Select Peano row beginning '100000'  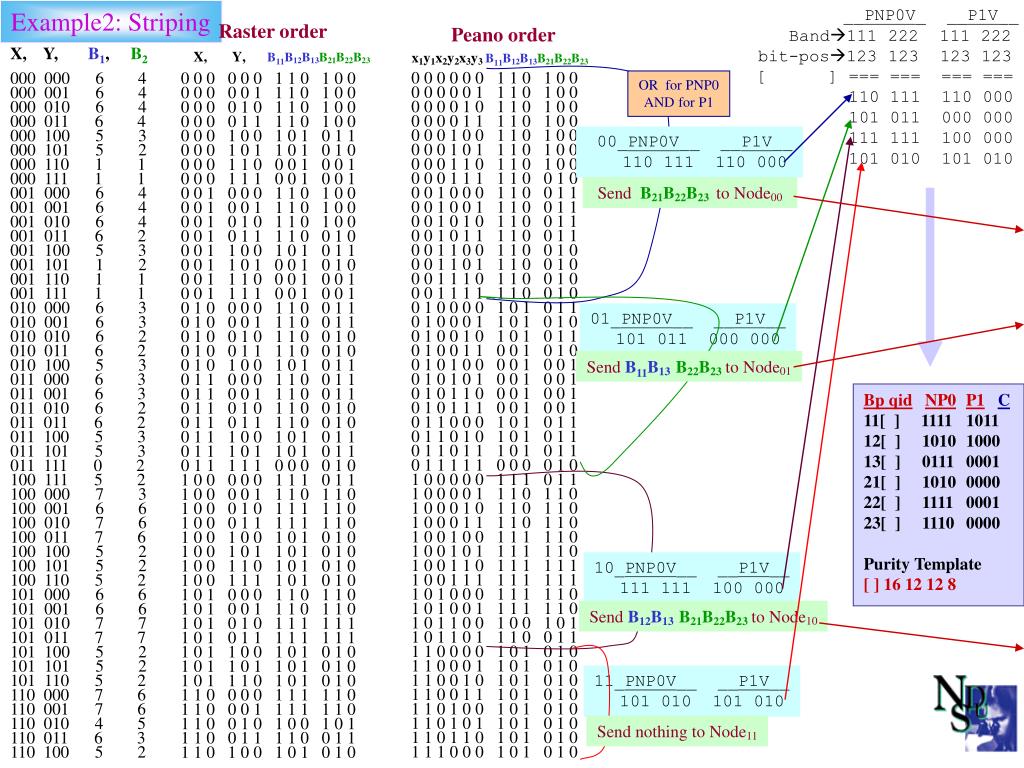coord(495,480)
